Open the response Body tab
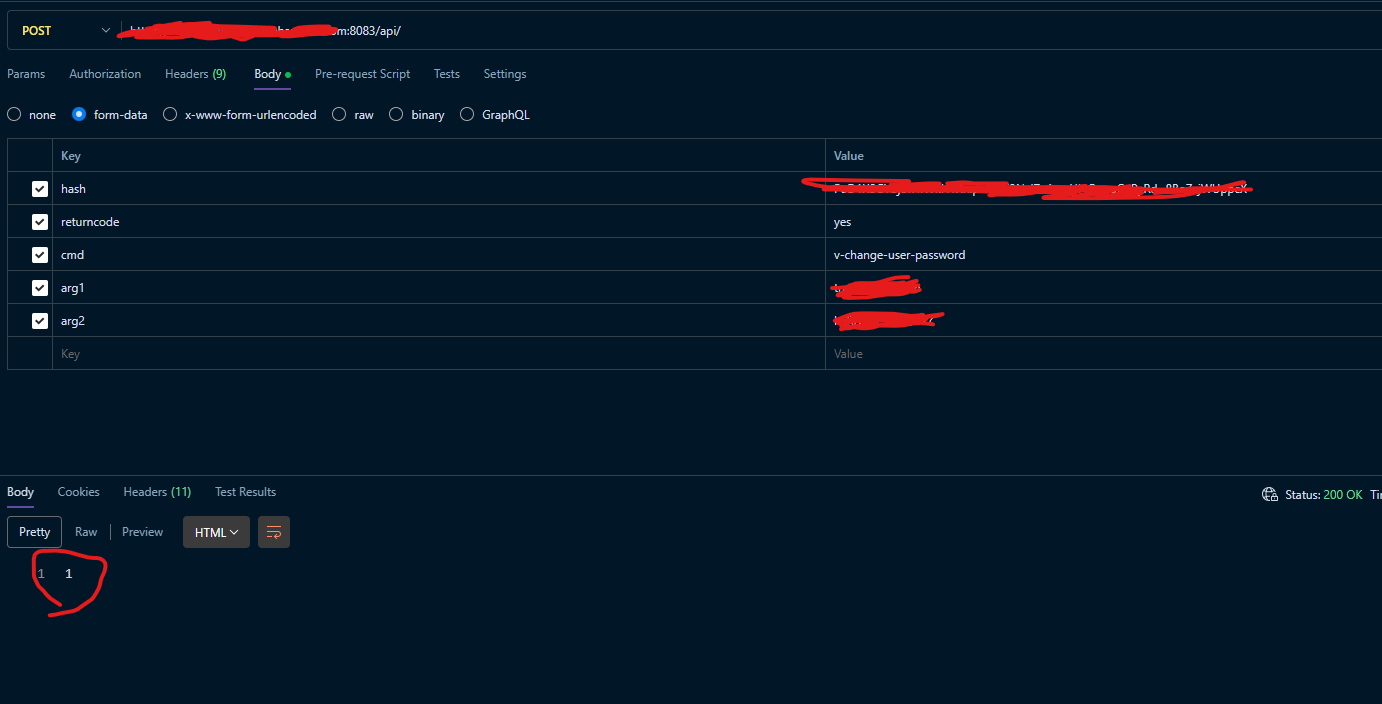1382x704 pixels. pos(20,492)
